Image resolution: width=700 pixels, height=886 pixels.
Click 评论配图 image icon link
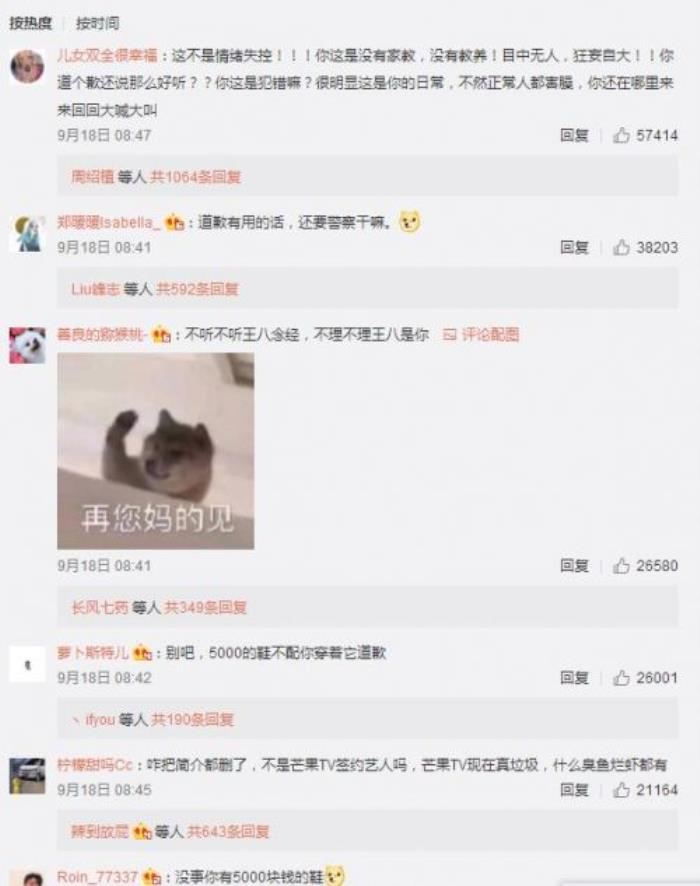481,335
